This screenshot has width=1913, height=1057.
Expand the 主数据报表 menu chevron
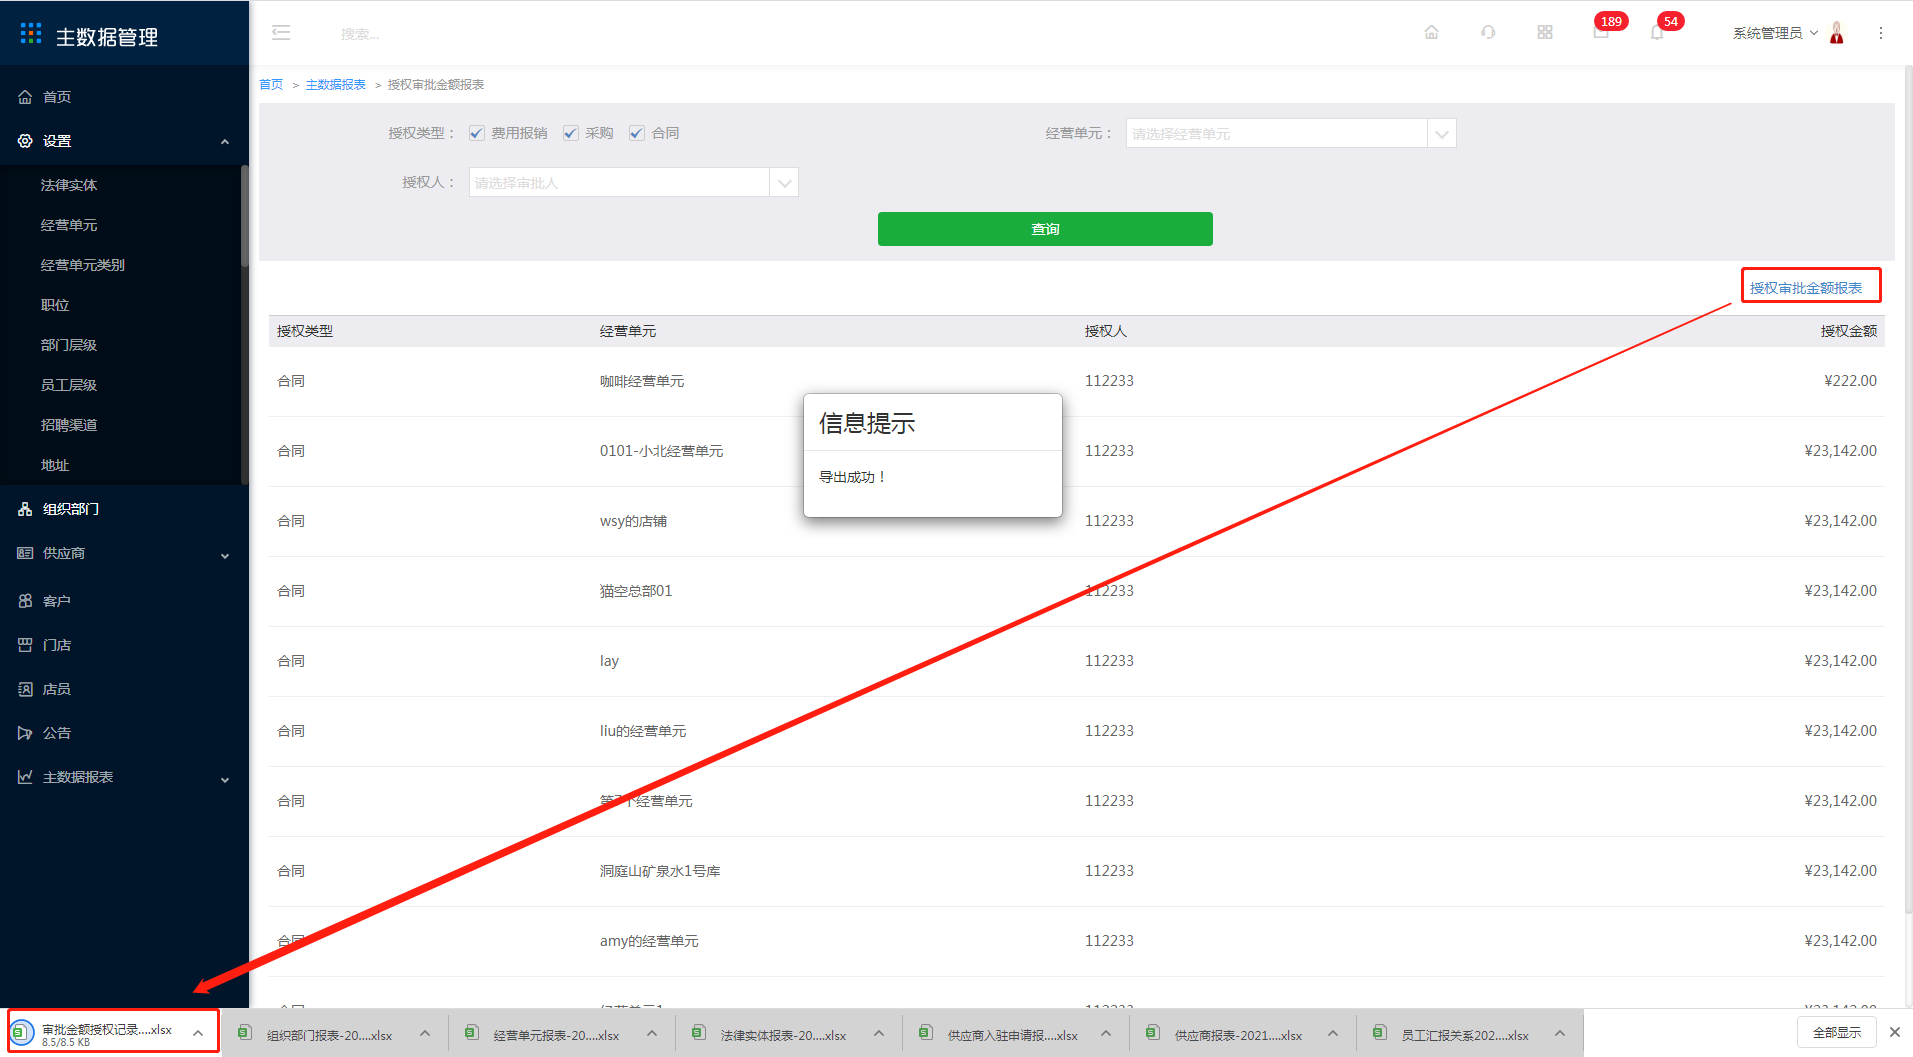click(225, 779)
